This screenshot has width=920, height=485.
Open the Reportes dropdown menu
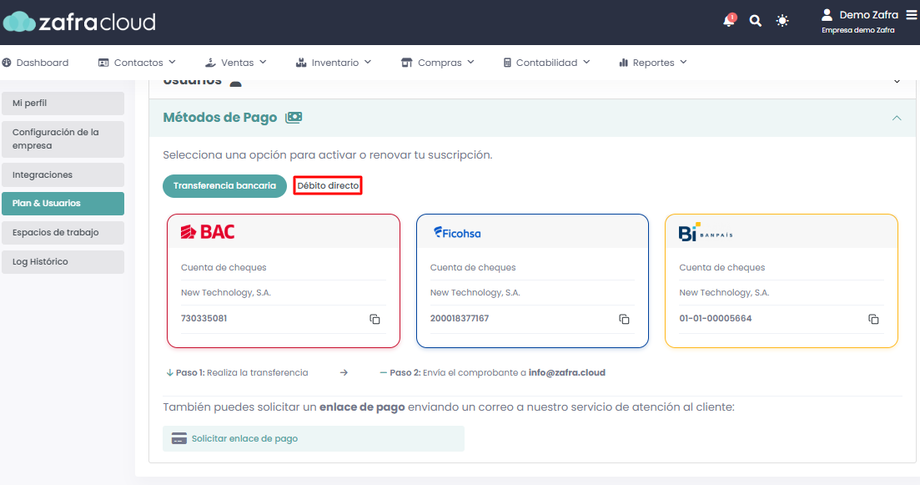tap(652, 63)
